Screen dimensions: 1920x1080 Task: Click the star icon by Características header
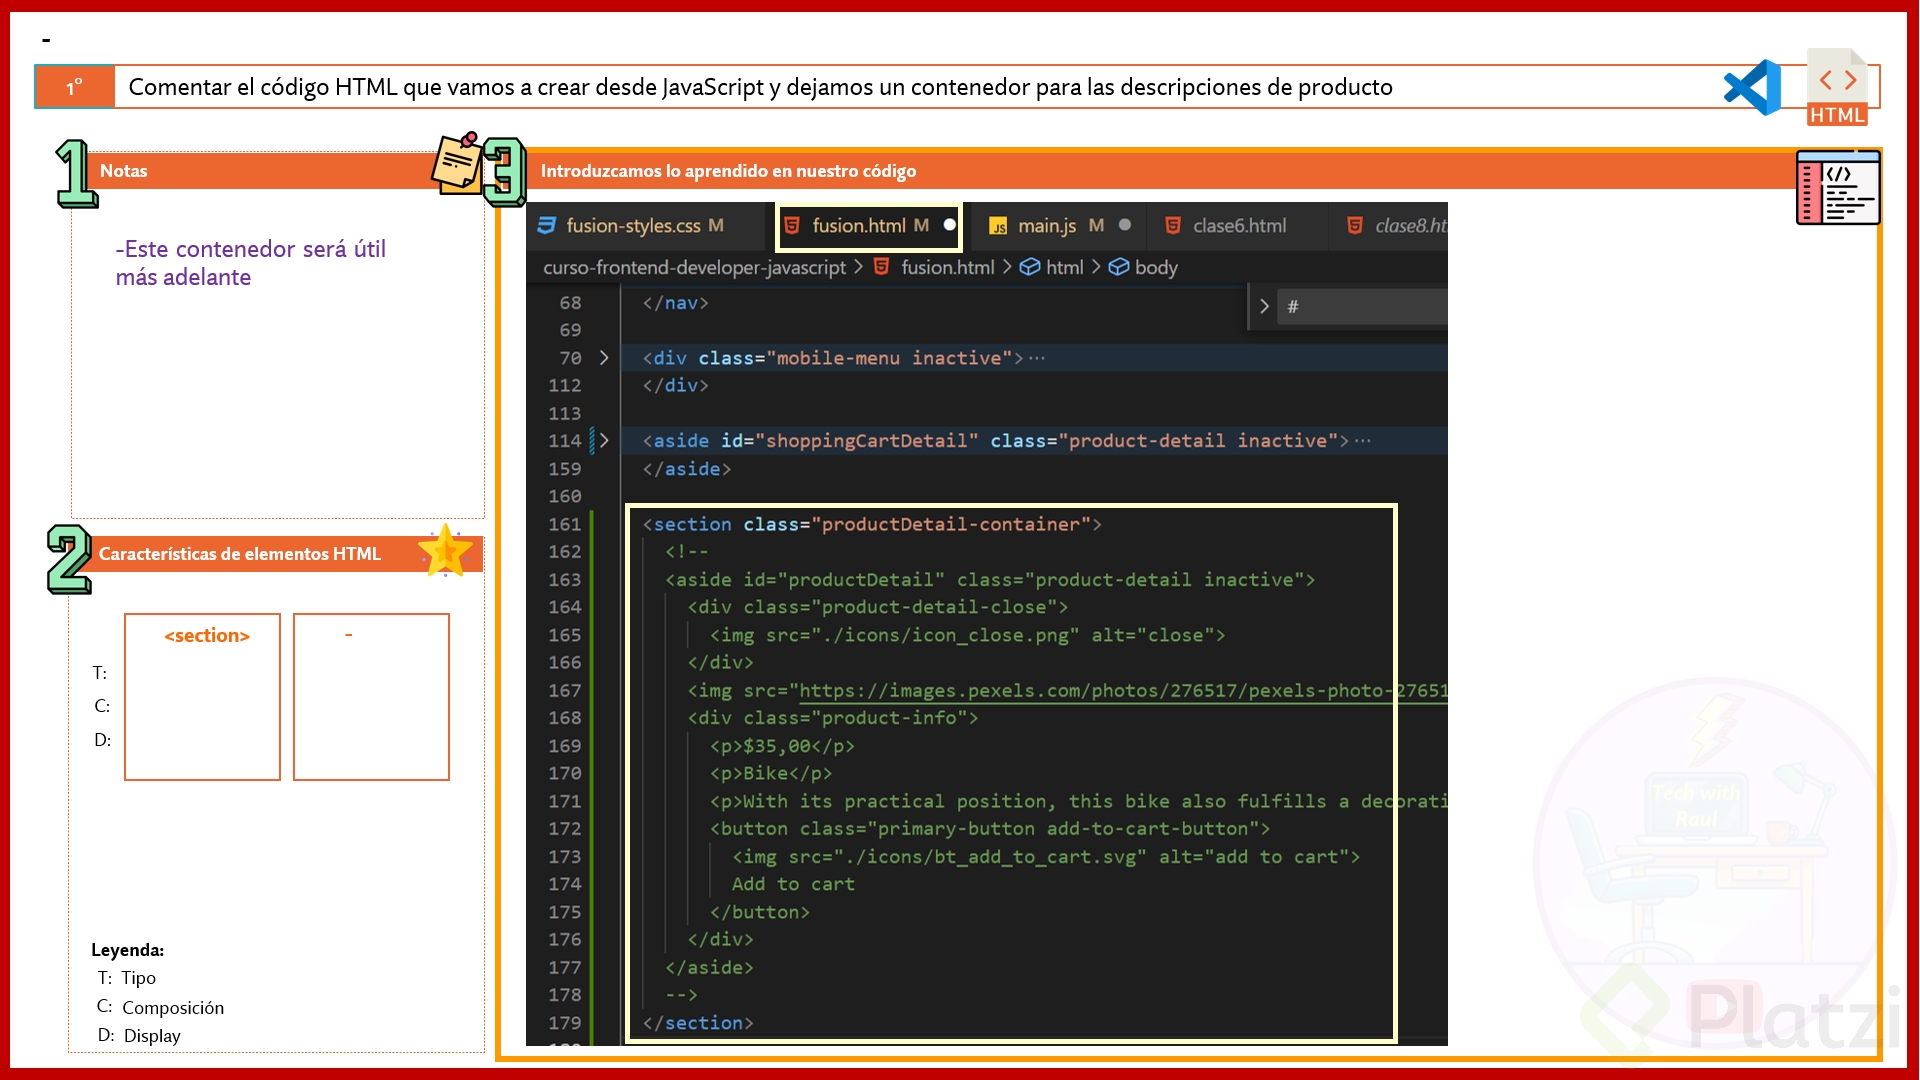[x=445, y=551]
